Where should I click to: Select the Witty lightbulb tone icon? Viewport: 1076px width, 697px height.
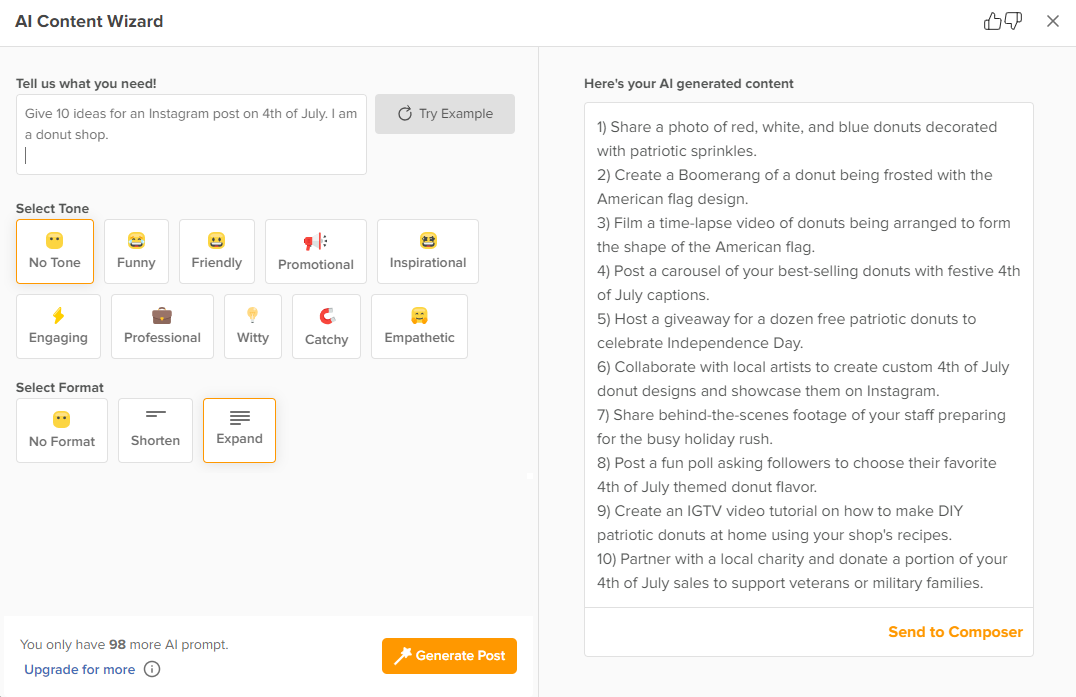tap(252, 315)
